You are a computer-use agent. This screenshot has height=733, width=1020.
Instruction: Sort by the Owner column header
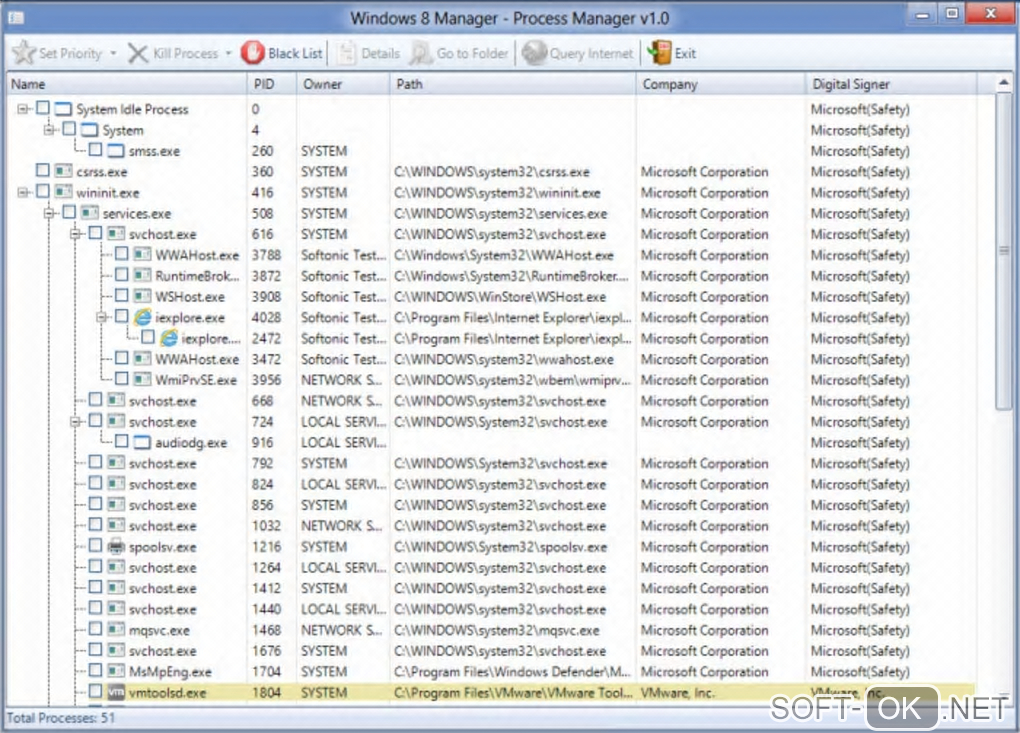(x=343, y=84)
